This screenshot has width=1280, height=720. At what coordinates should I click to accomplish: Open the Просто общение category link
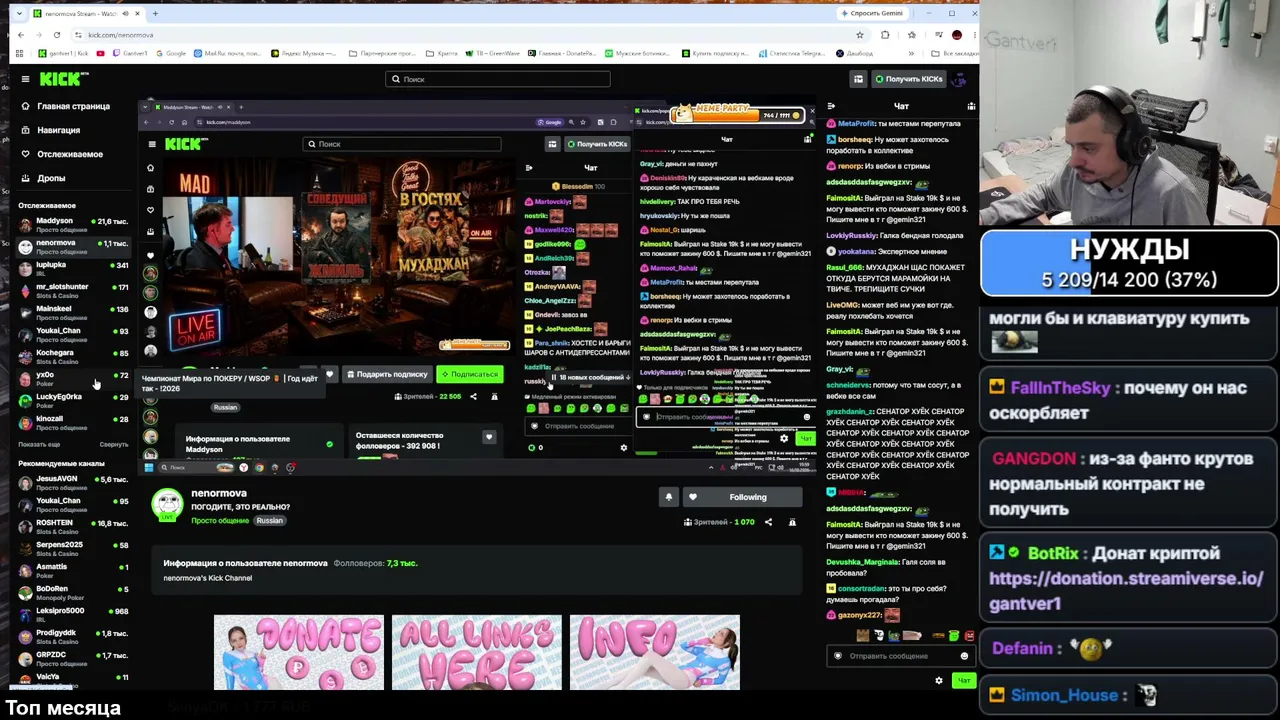pyautogui.click(x=220, y=521)
